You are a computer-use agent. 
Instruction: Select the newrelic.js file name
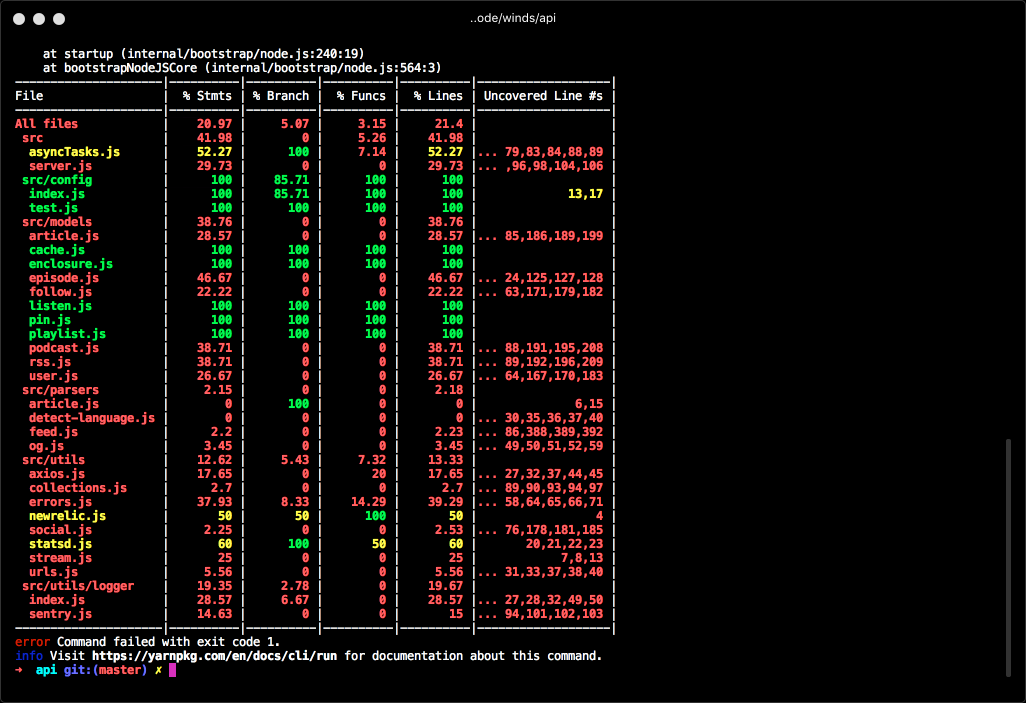point(67,516)
